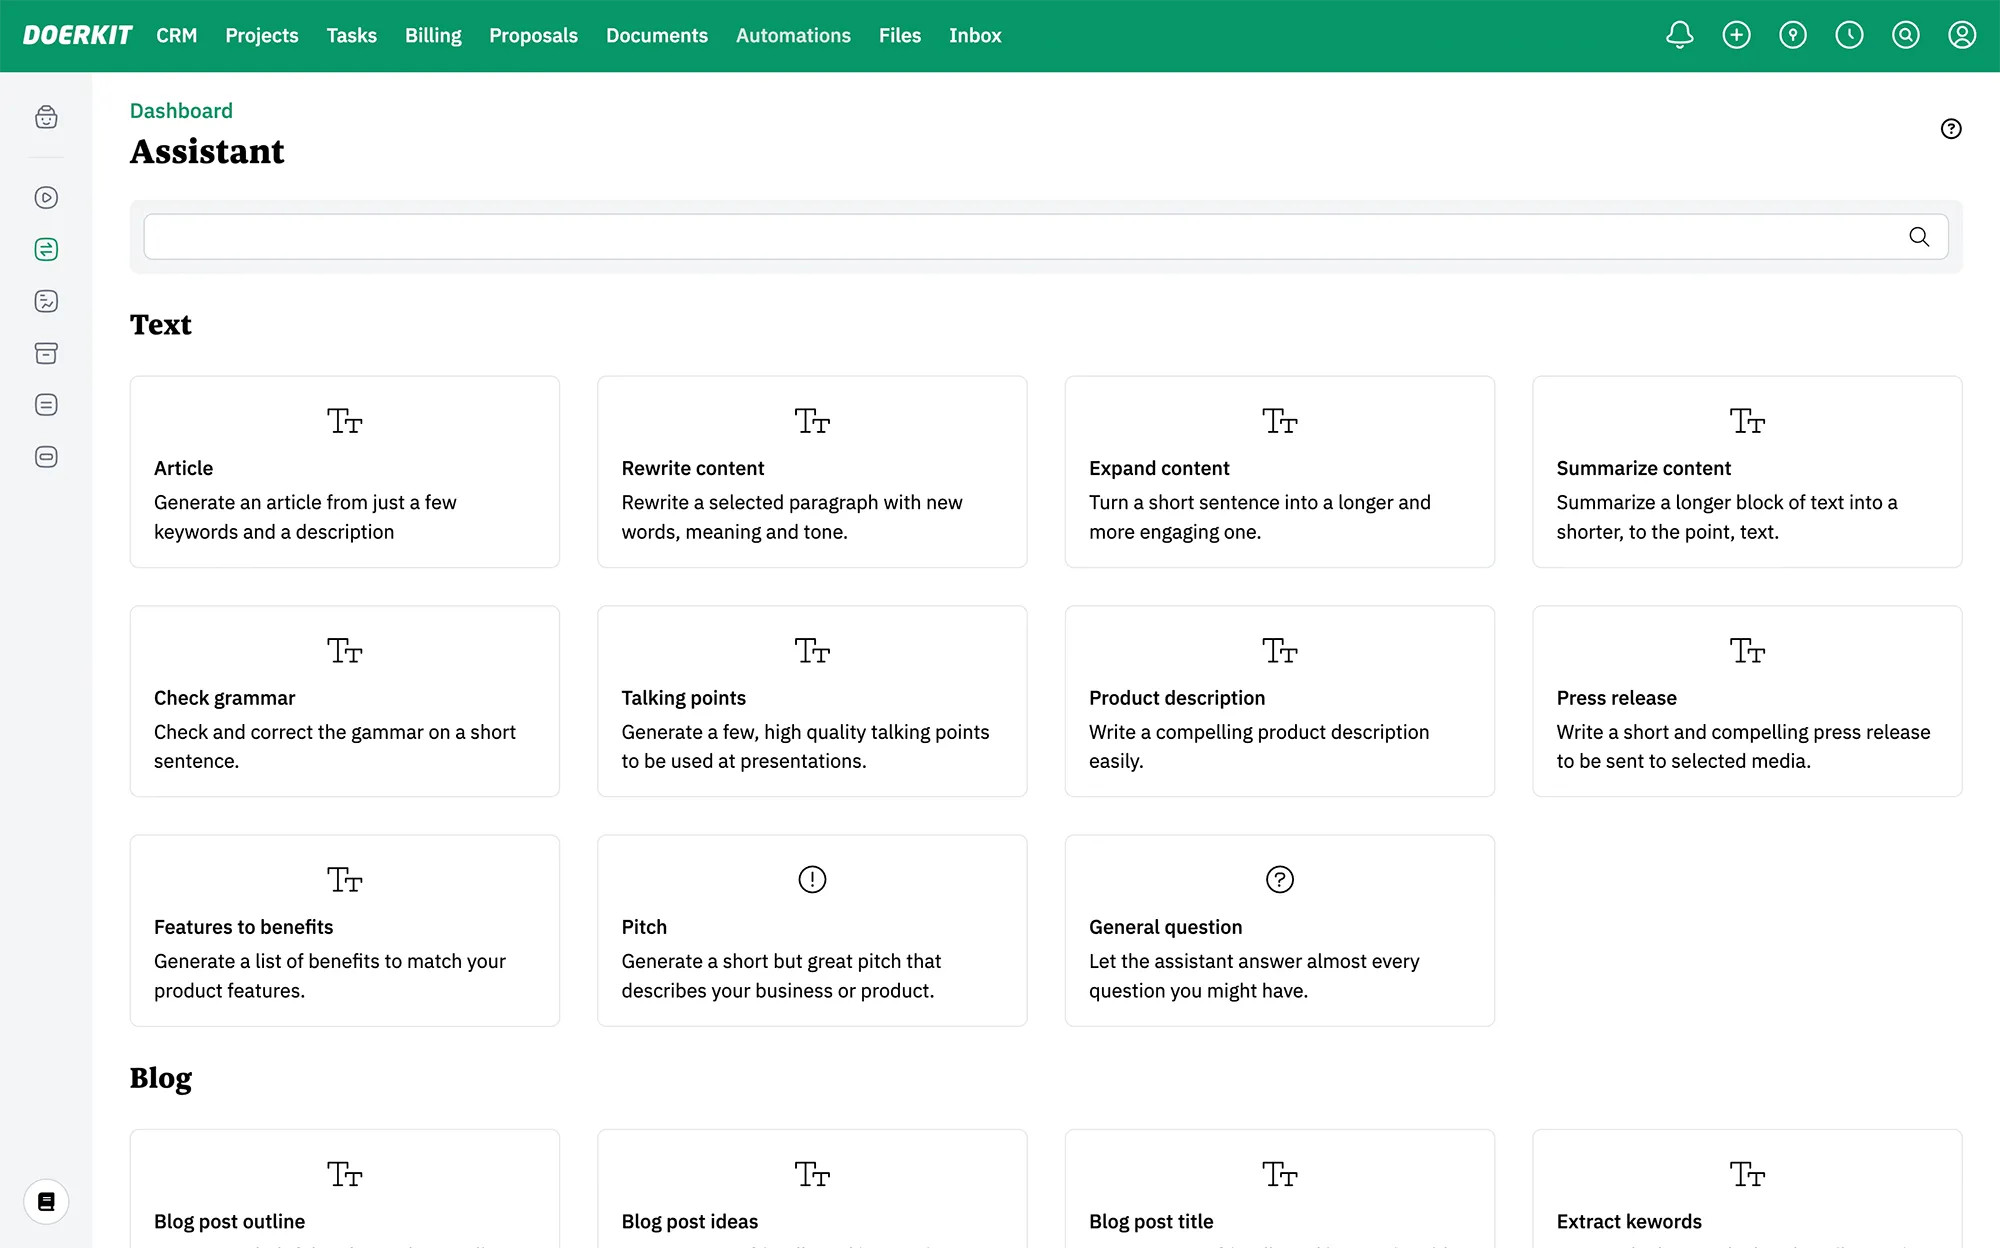Open the archive box sidebar icon
This screenshot has width=2000, height=1248.
pos(46,353)
